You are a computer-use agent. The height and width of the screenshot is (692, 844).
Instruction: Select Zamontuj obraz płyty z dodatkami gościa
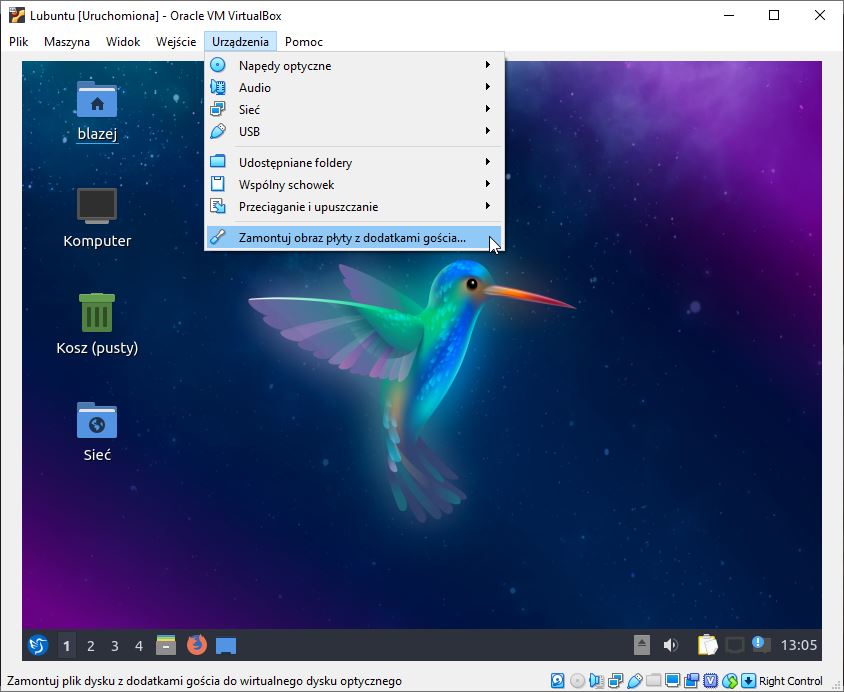pos(354,237)
